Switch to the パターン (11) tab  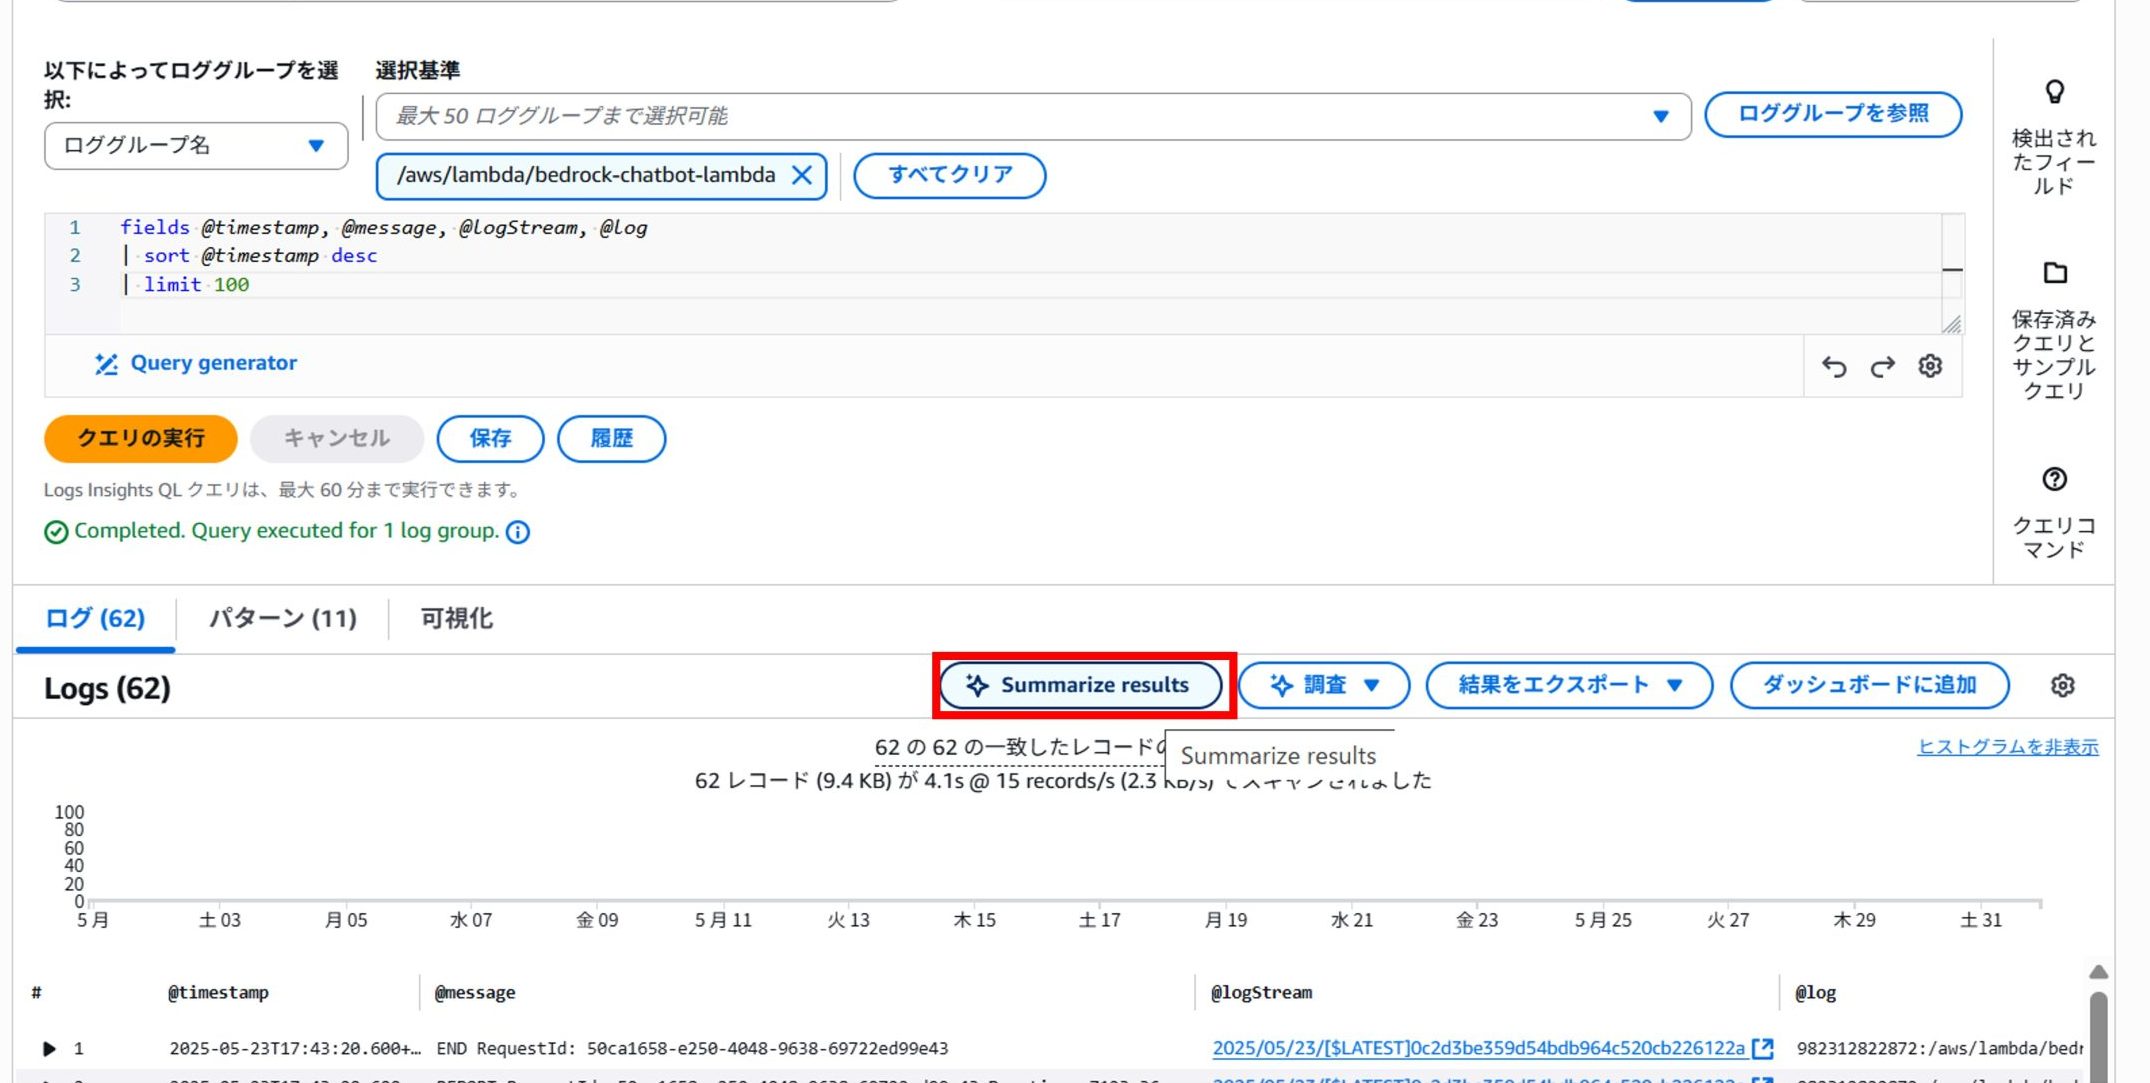[x=282, y=619]
